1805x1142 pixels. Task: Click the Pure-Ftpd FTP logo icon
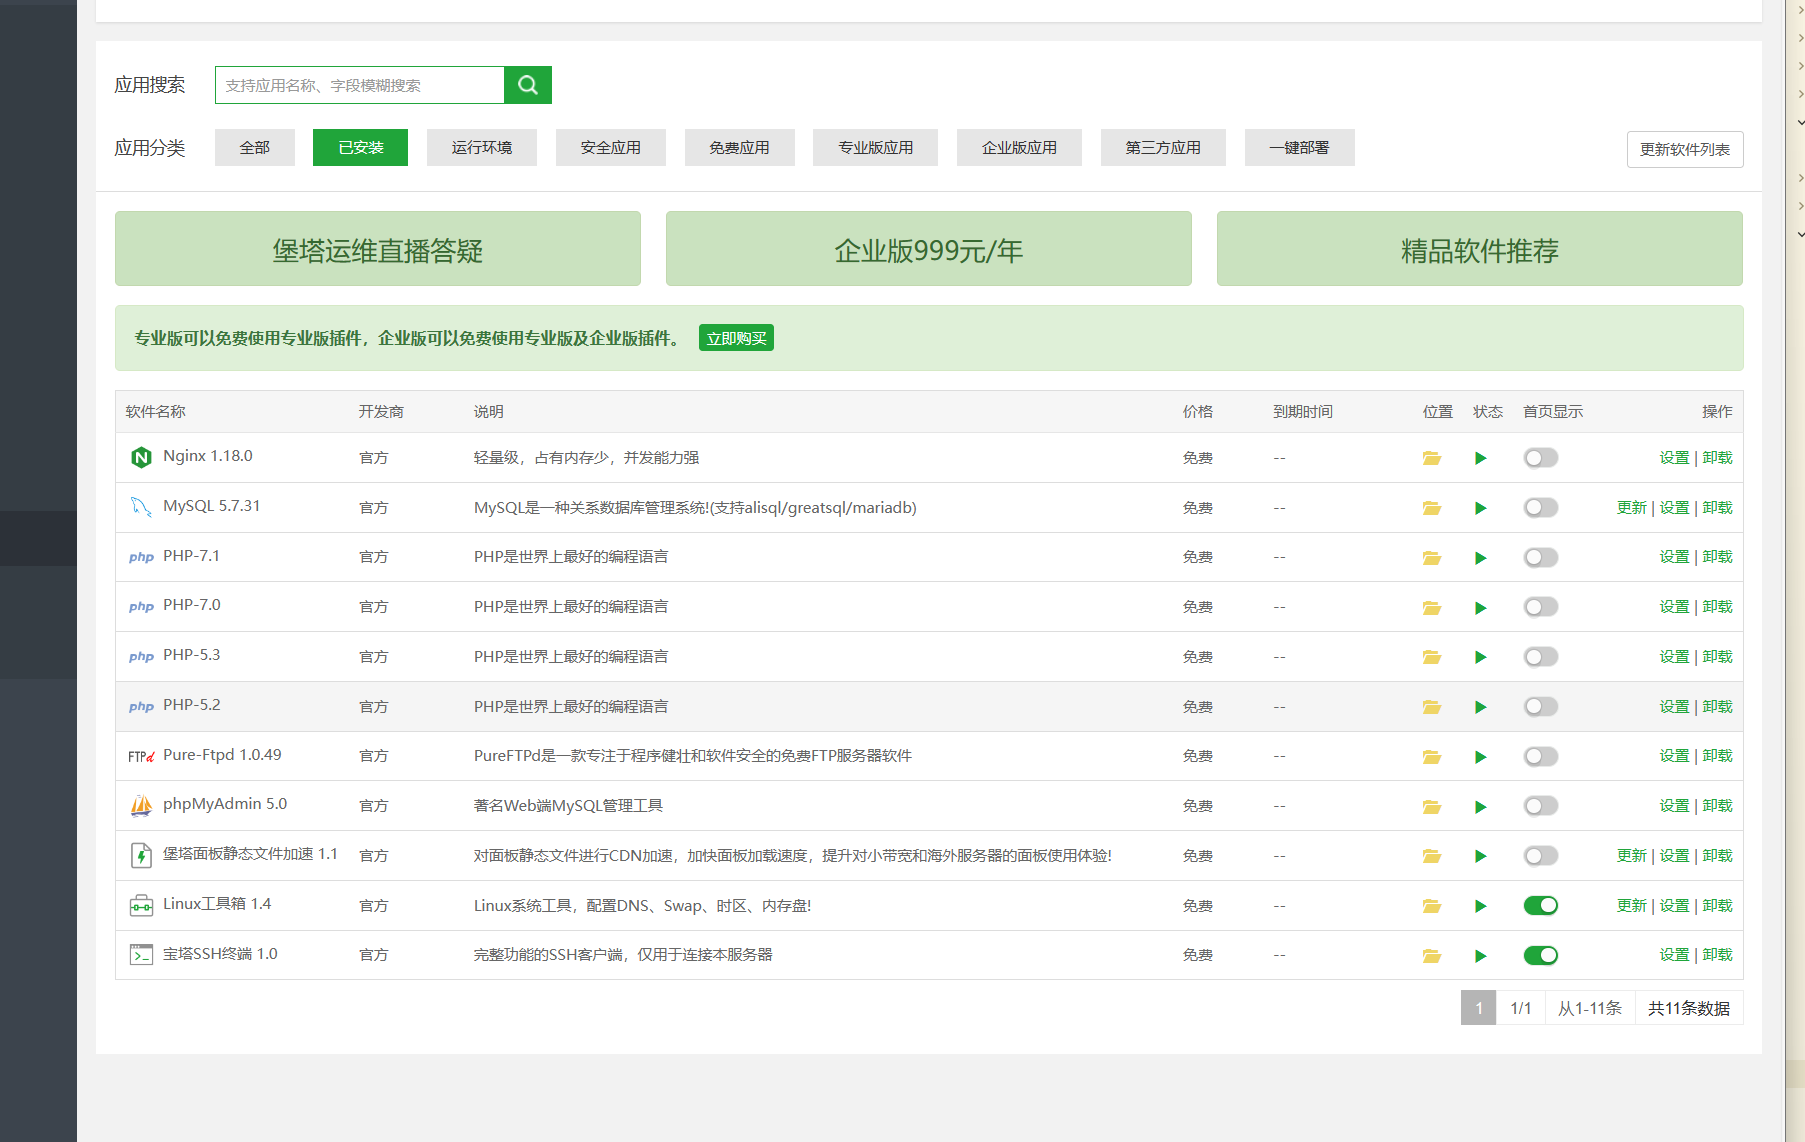pos(141,756)
